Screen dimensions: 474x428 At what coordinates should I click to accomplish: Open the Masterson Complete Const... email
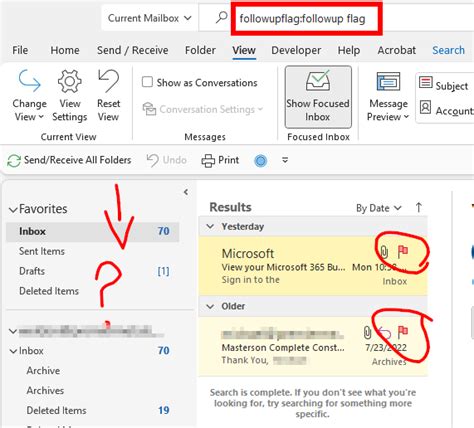[x=313, y=346]
